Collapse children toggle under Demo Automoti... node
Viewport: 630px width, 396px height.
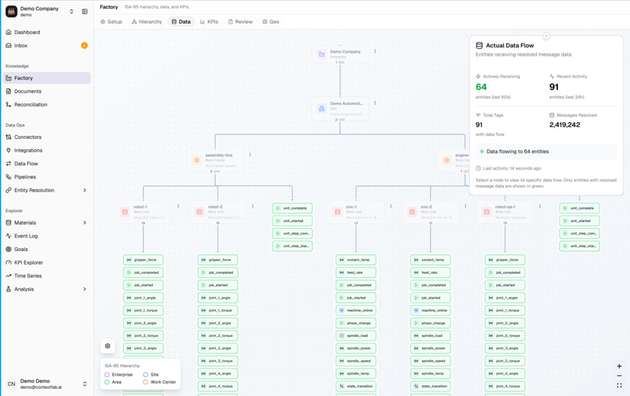point(340,120)
